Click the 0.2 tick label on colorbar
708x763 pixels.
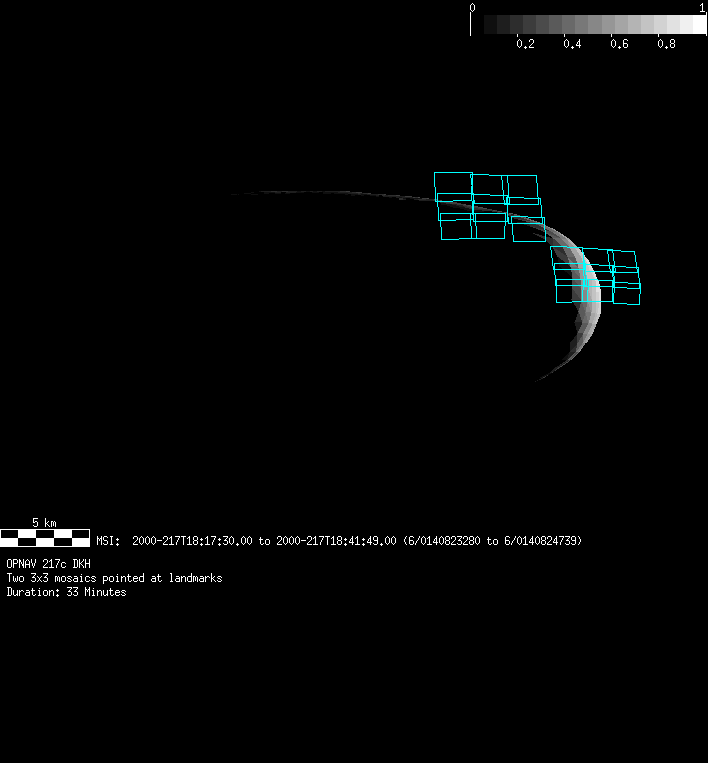525,44
